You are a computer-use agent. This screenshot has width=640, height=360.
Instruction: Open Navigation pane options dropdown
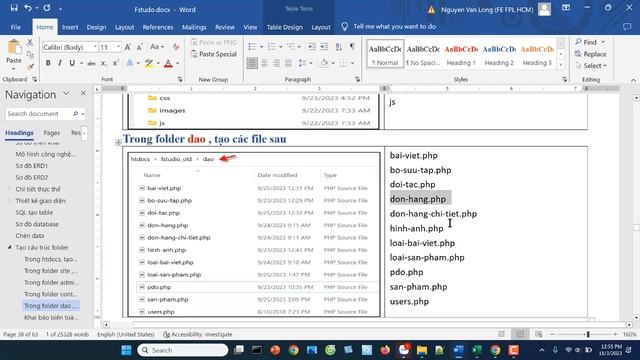coord(66,94)
